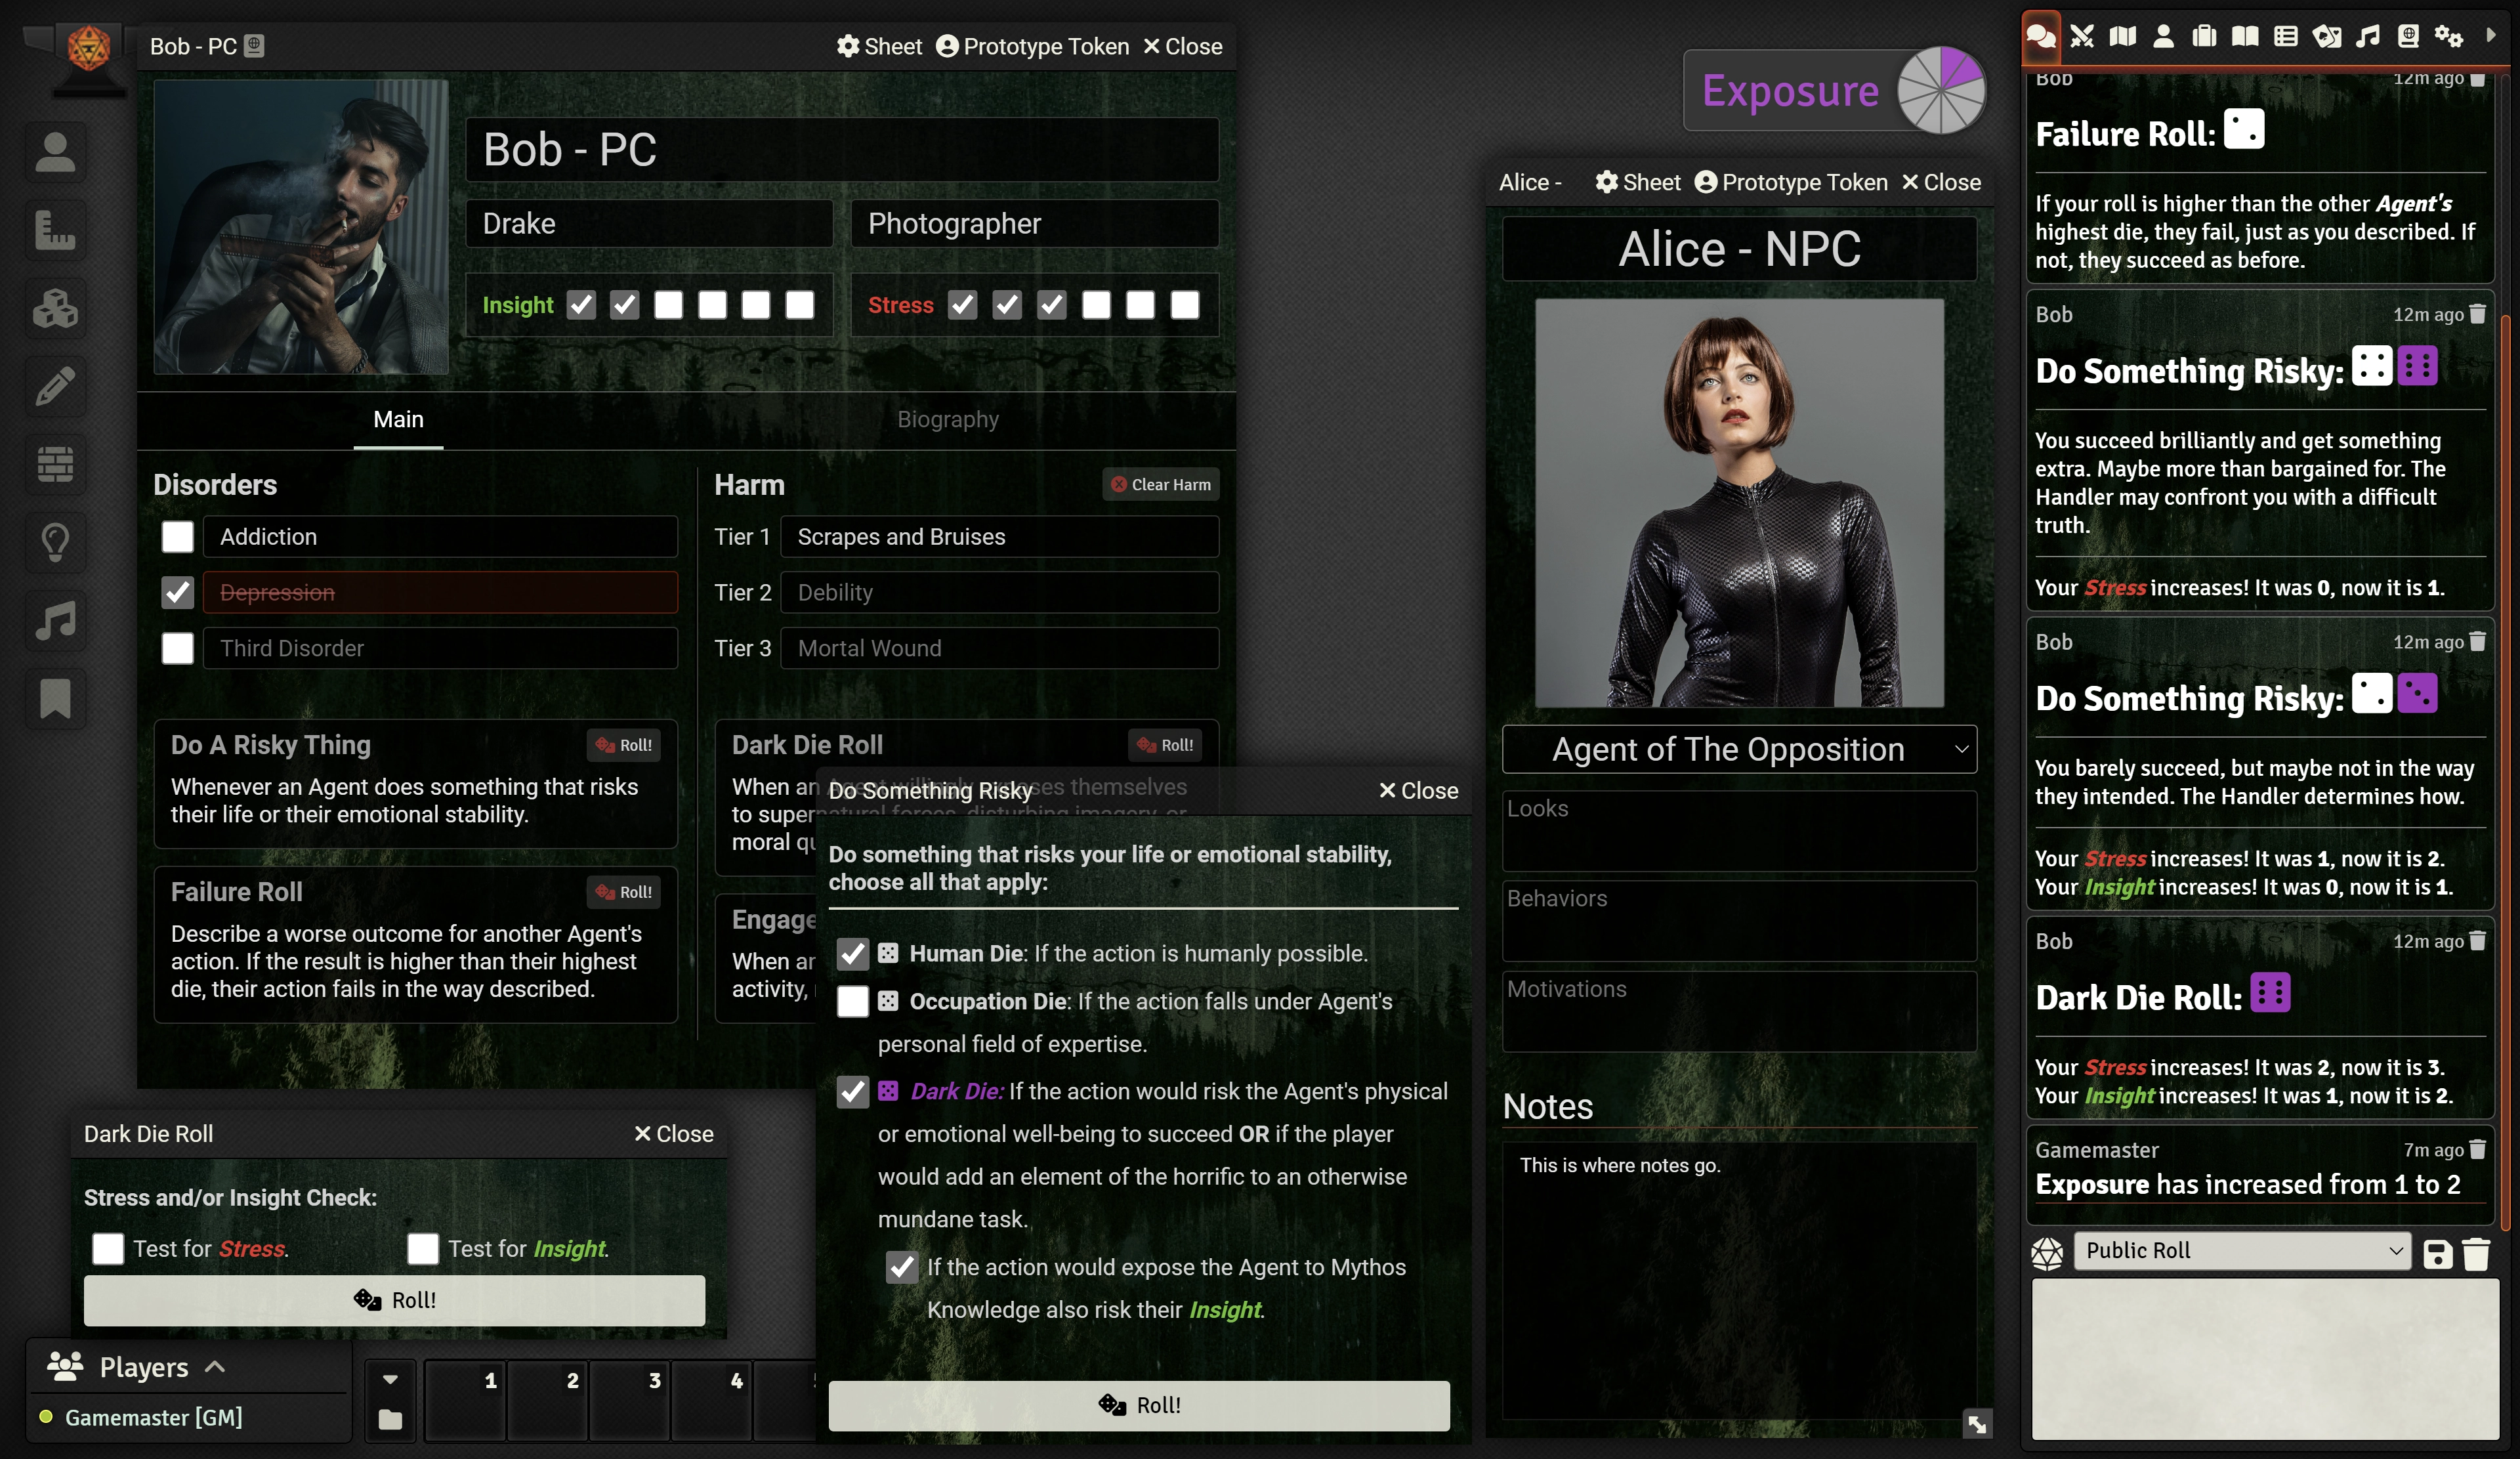Check the Test for Stress box
2520x1459 pixels.
pyautogui.click(x=108, y=1248)
